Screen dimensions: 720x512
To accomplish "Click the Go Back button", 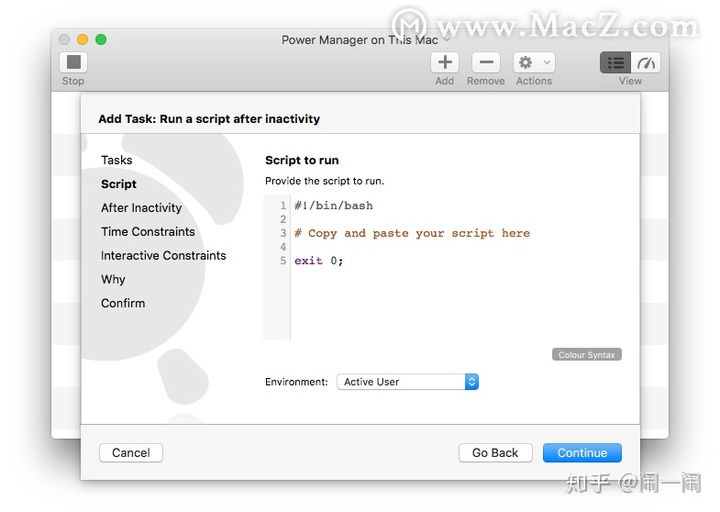I will pyautogui.click(x=495, y=453).
